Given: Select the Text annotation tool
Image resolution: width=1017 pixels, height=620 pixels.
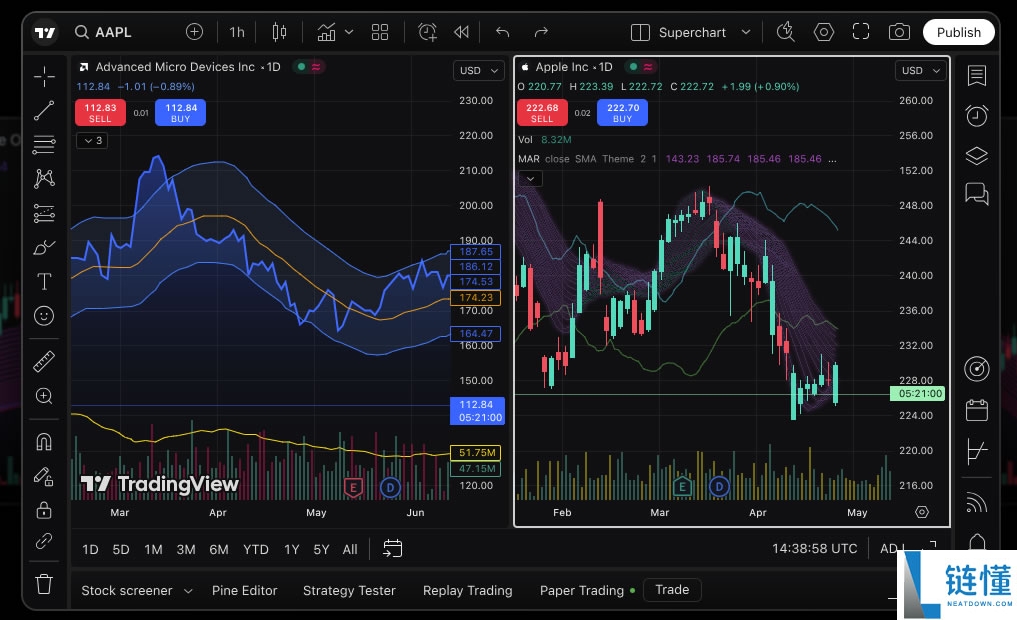Looking at the screenshot, I should 44,281.
